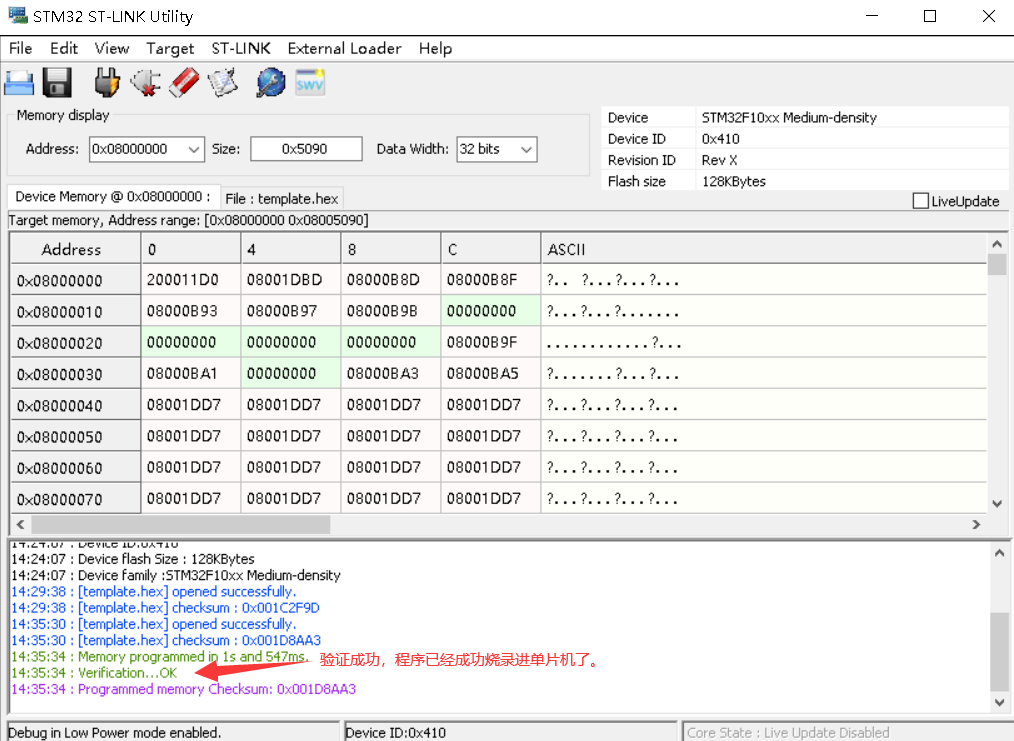Open the ST-LINK menu
Image resolution: width=1014 pixels, height=741 pixels.
[241, 48]
